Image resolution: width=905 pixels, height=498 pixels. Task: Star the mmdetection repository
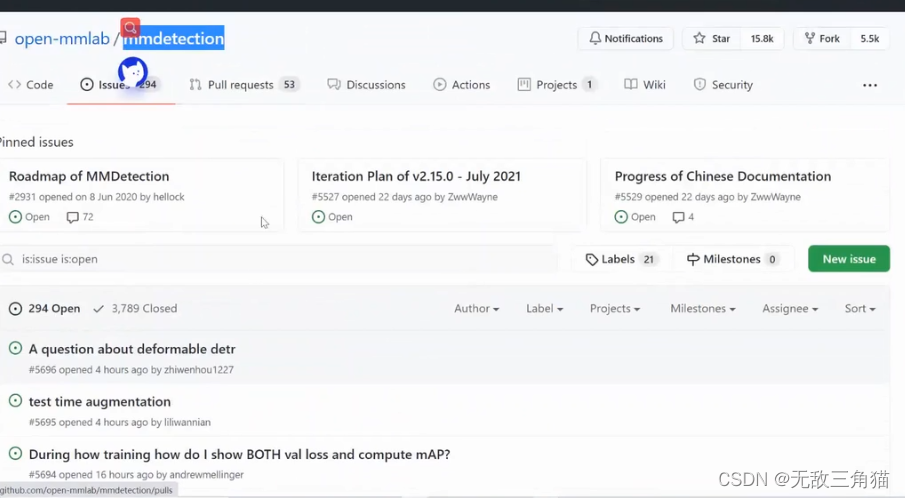[x=712, y=39]
